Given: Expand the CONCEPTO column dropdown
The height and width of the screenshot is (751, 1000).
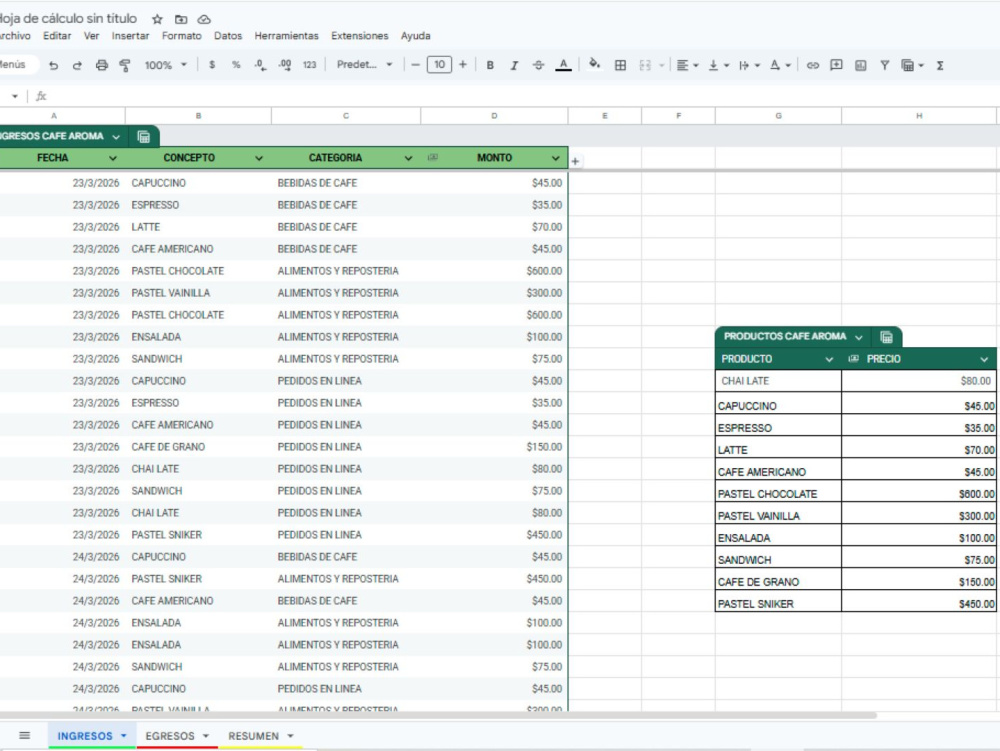Looking at the screenshot, I should pos(259,158).
